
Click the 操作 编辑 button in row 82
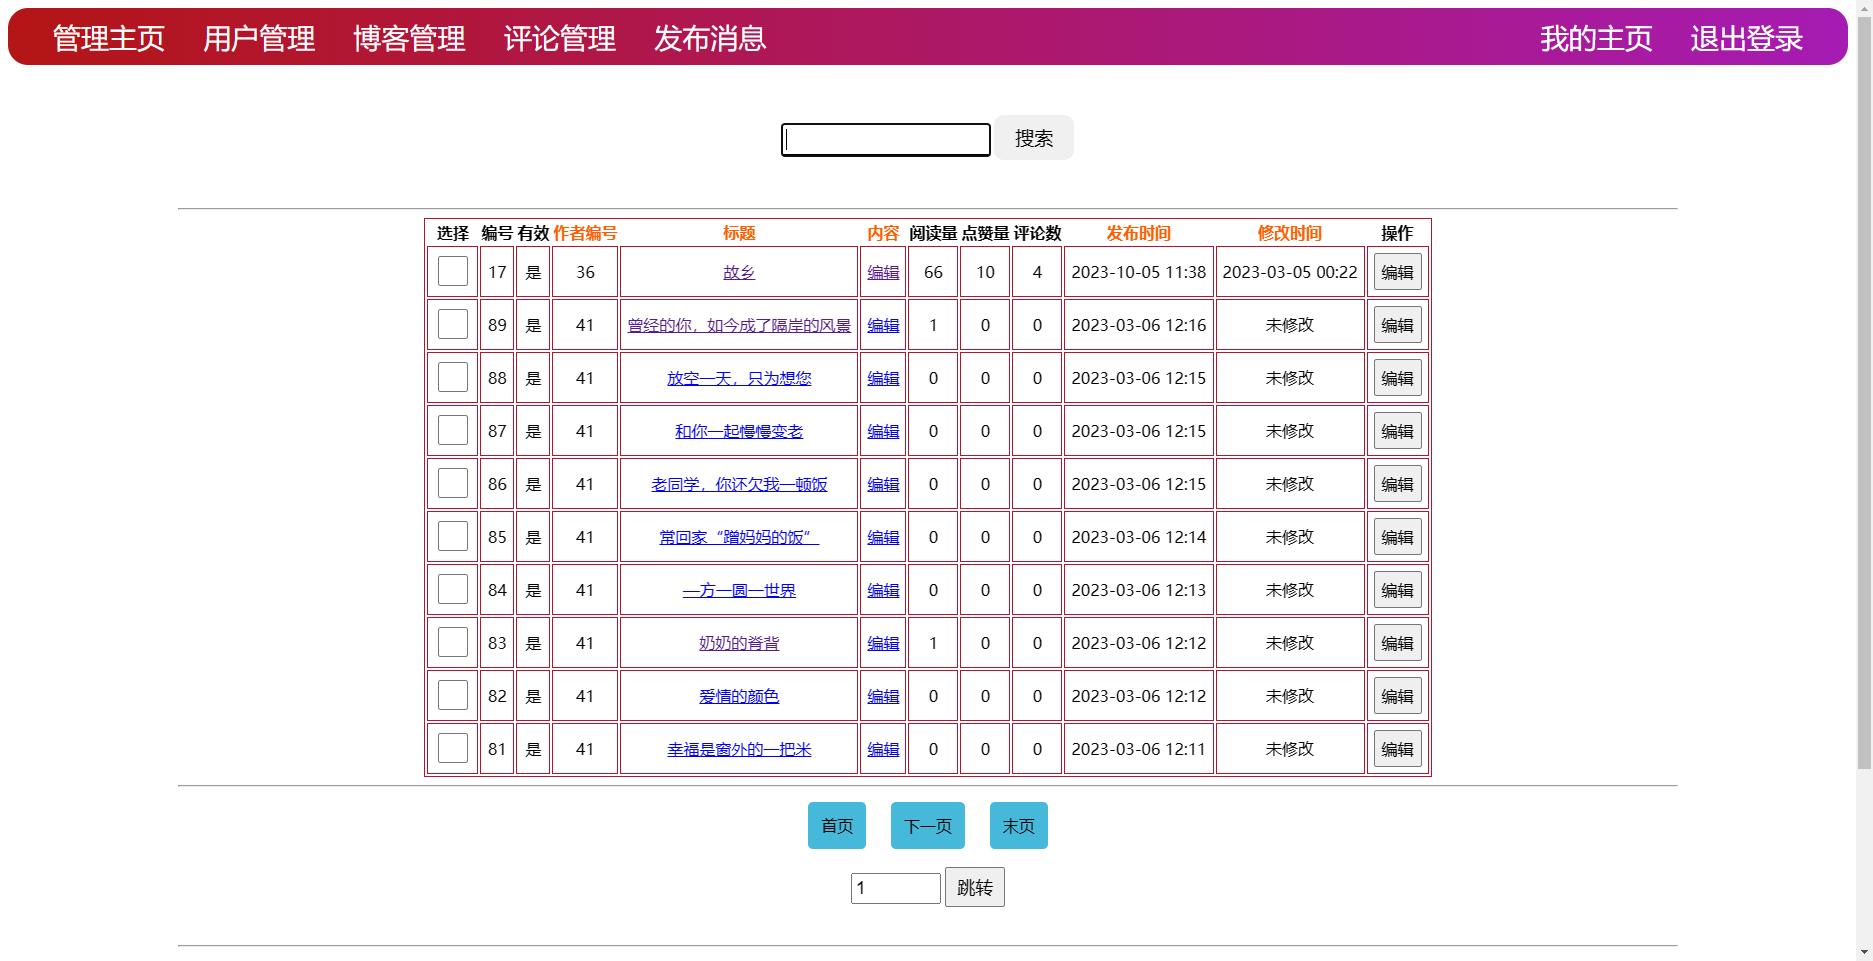click(1397, 696)
